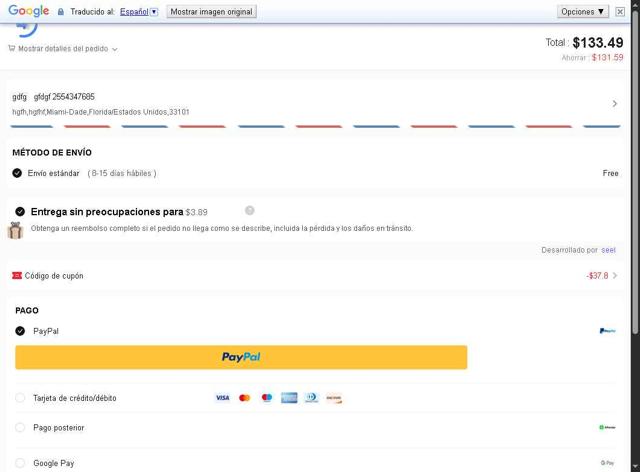Open shipping address via right chevron
The width and height of the screenshot is (640, 472).
pos(615,104)
